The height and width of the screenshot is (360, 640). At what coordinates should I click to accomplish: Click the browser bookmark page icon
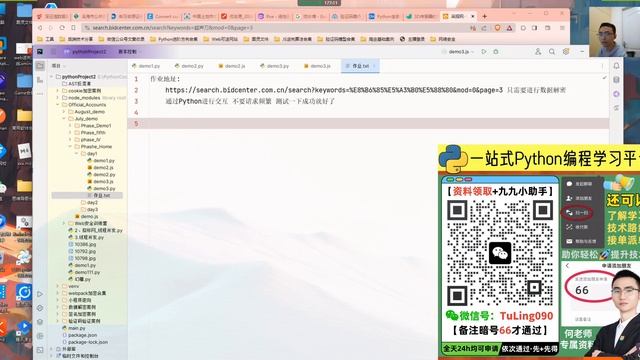coord(73,28)
